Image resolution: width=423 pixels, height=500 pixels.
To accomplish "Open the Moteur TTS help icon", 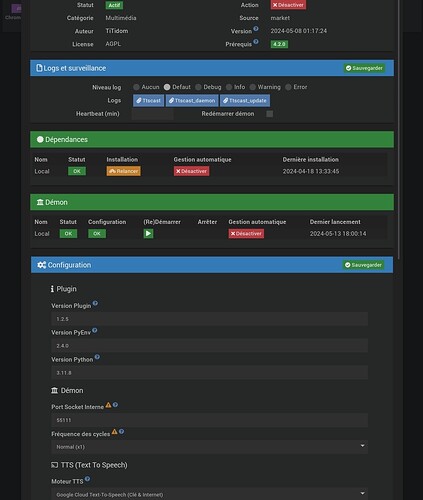I will 87,479.
